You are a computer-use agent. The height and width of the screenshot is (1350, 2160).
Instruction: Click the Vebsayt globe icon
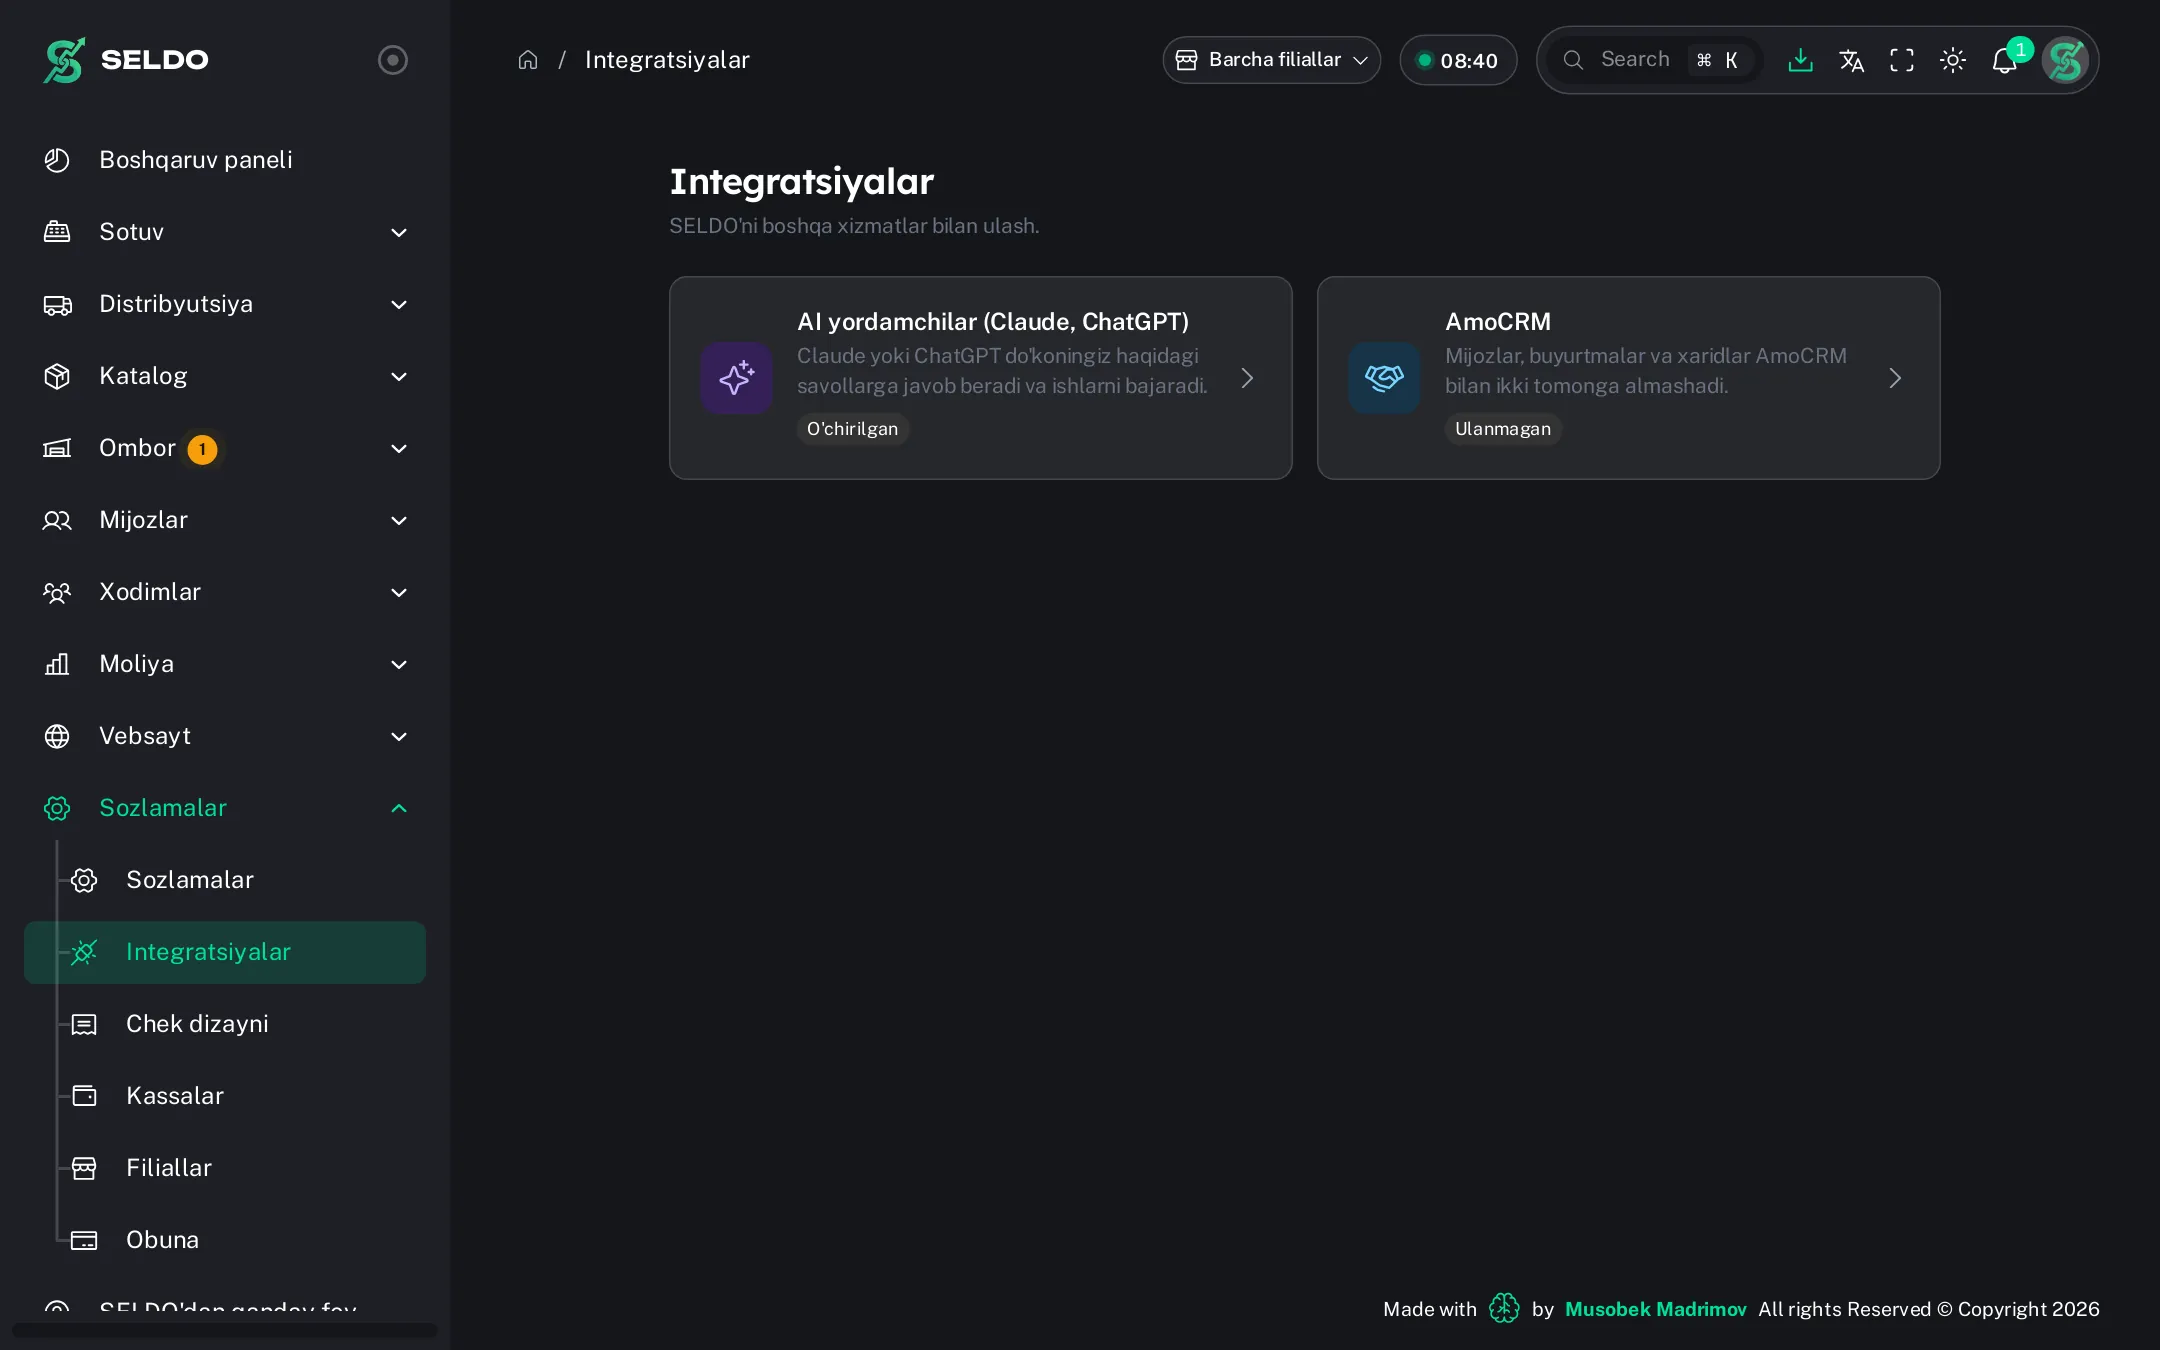click(57, 736)
